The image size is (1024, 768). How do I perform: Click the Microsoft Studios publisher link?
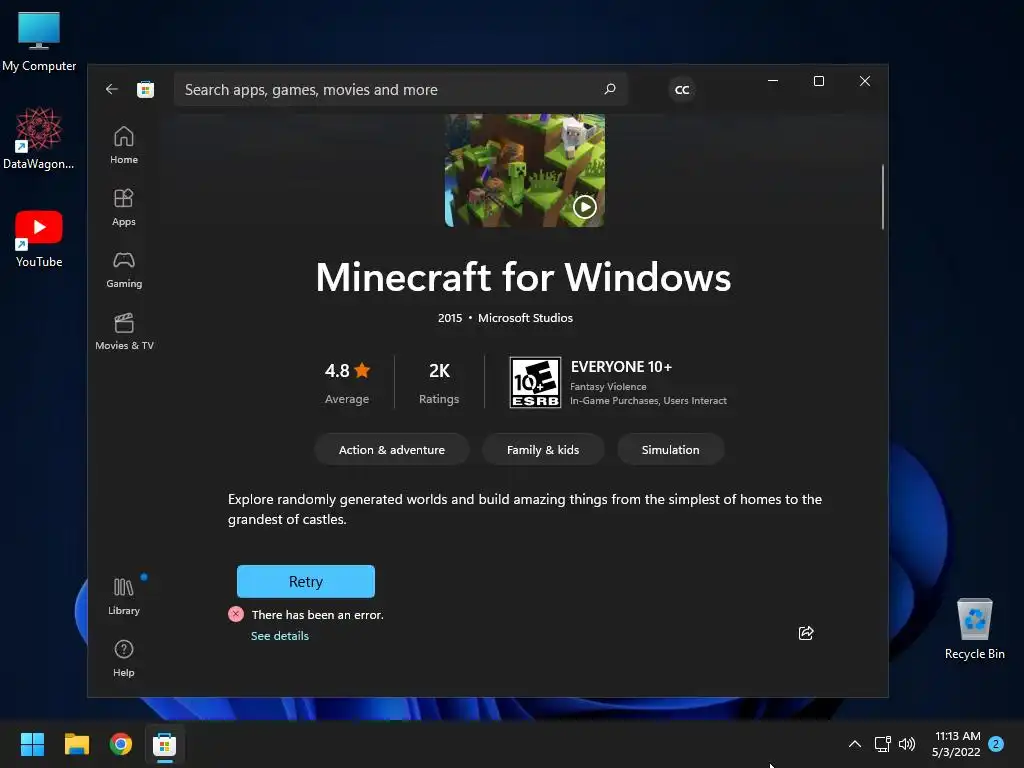click(525, 318)
